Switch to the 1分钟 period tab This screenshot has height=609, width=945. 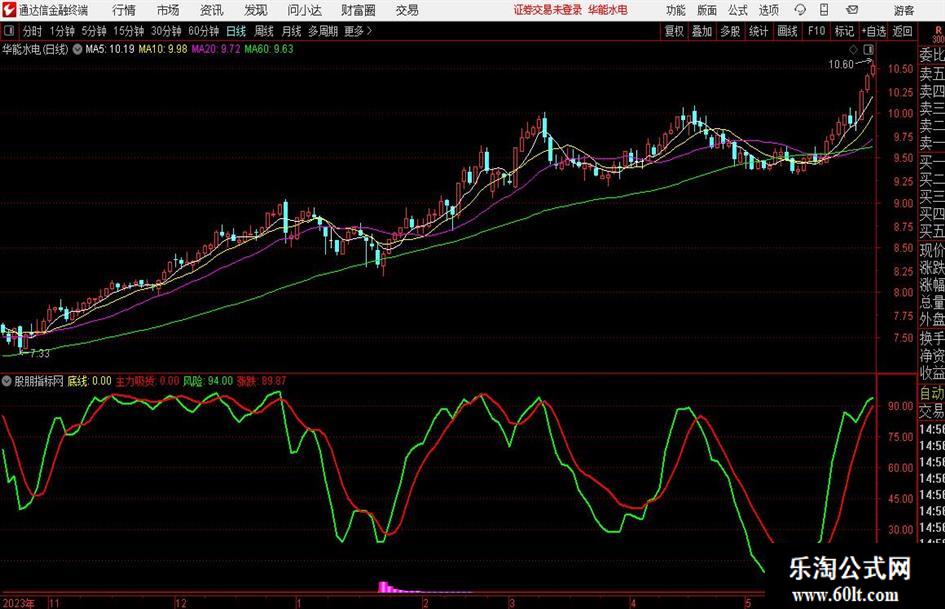(62, 31)
